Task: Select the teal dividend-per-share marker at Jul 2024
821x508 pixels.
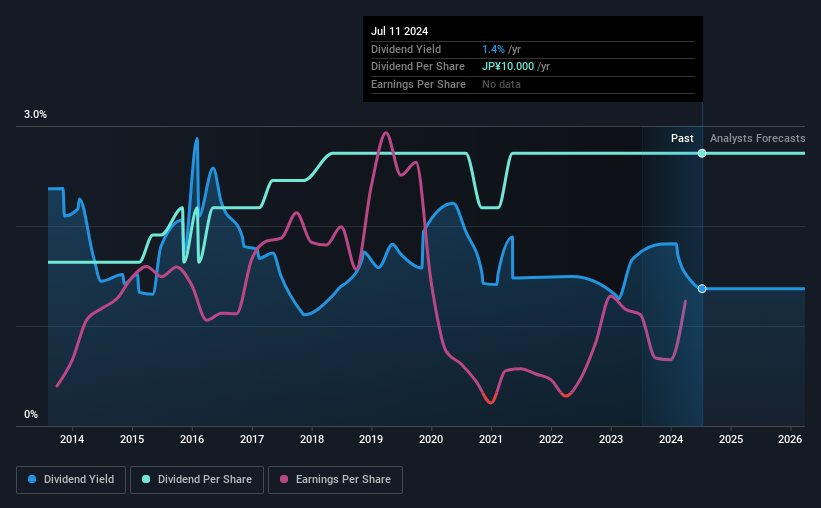Action: point(702,153)
